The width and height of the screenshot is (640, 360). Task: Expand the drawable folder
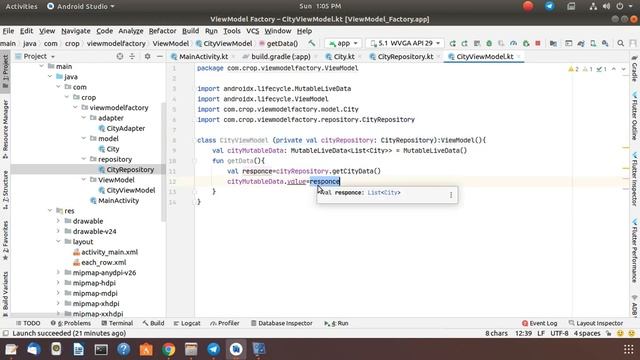point(58,221)
